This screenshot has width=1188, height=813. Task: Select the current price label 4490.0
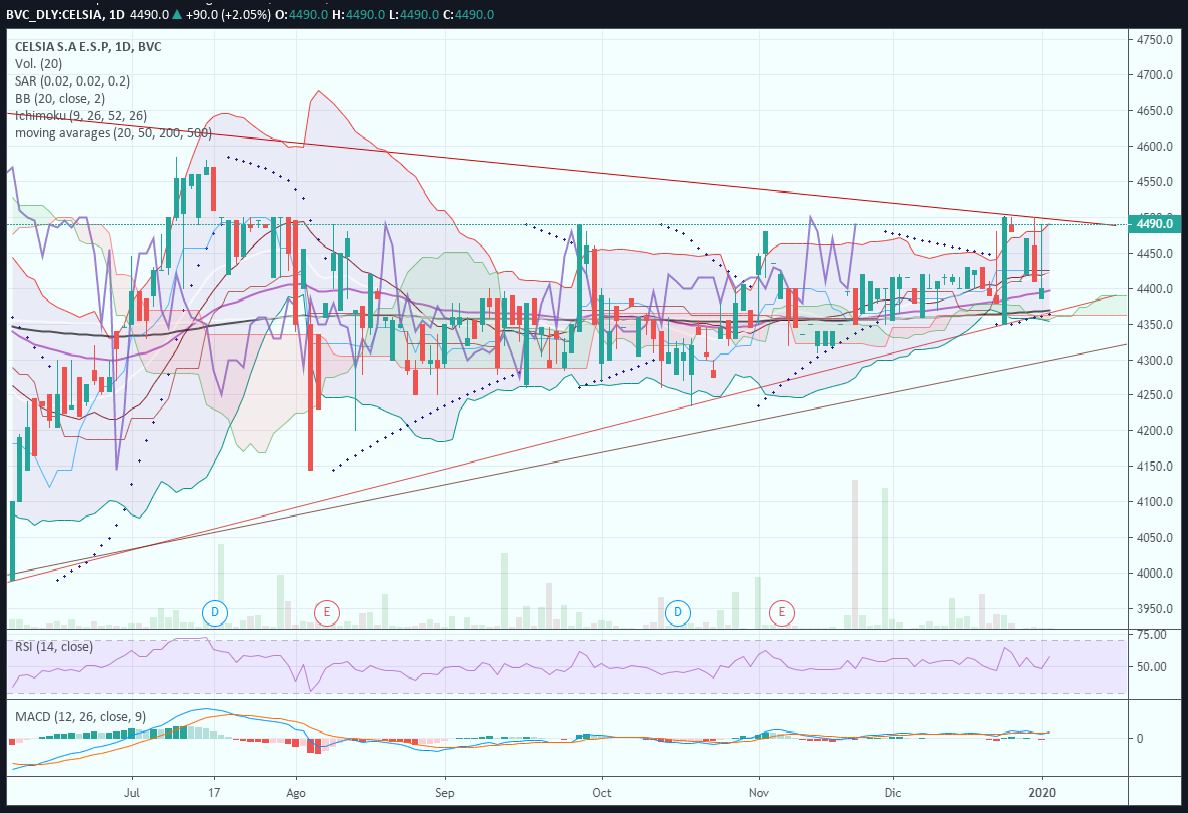tap(1155, 224)
